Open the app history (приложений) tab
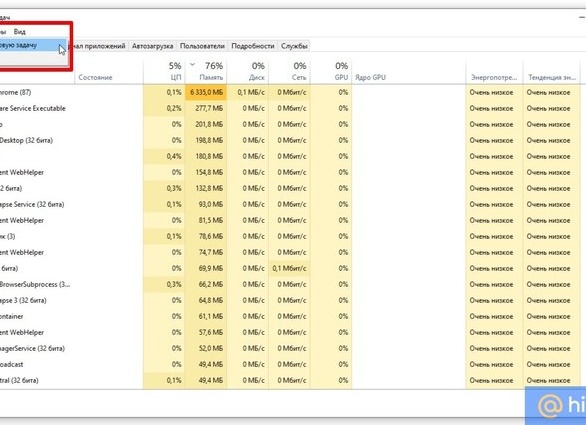This screenshot has width=586, height=425. pyautogui.click(x=98, y=46)
